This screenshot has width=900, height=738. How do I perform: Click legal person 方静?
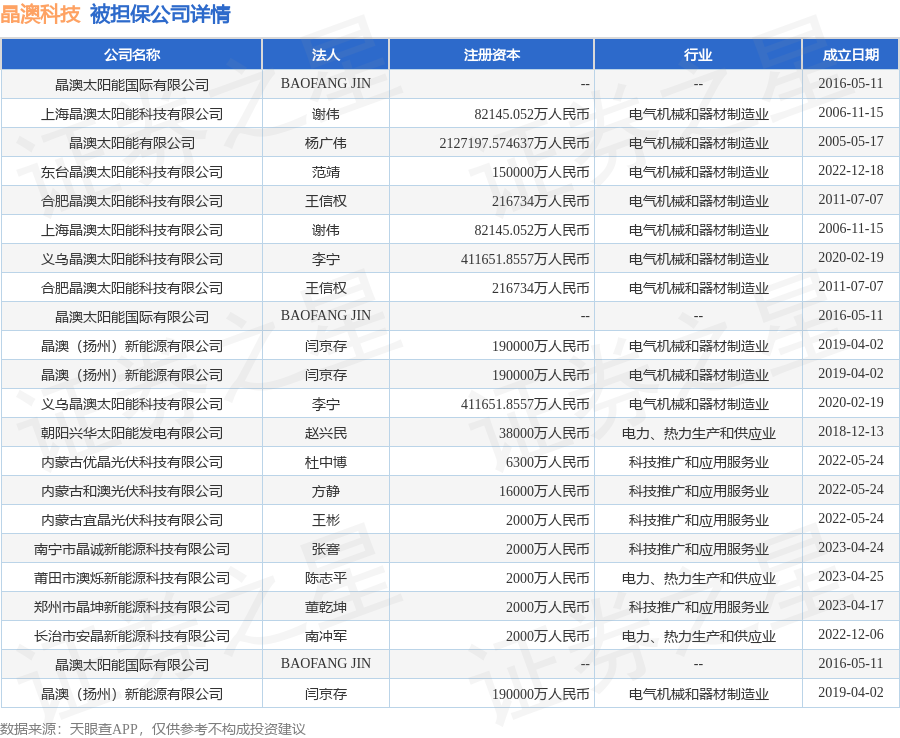325,491
